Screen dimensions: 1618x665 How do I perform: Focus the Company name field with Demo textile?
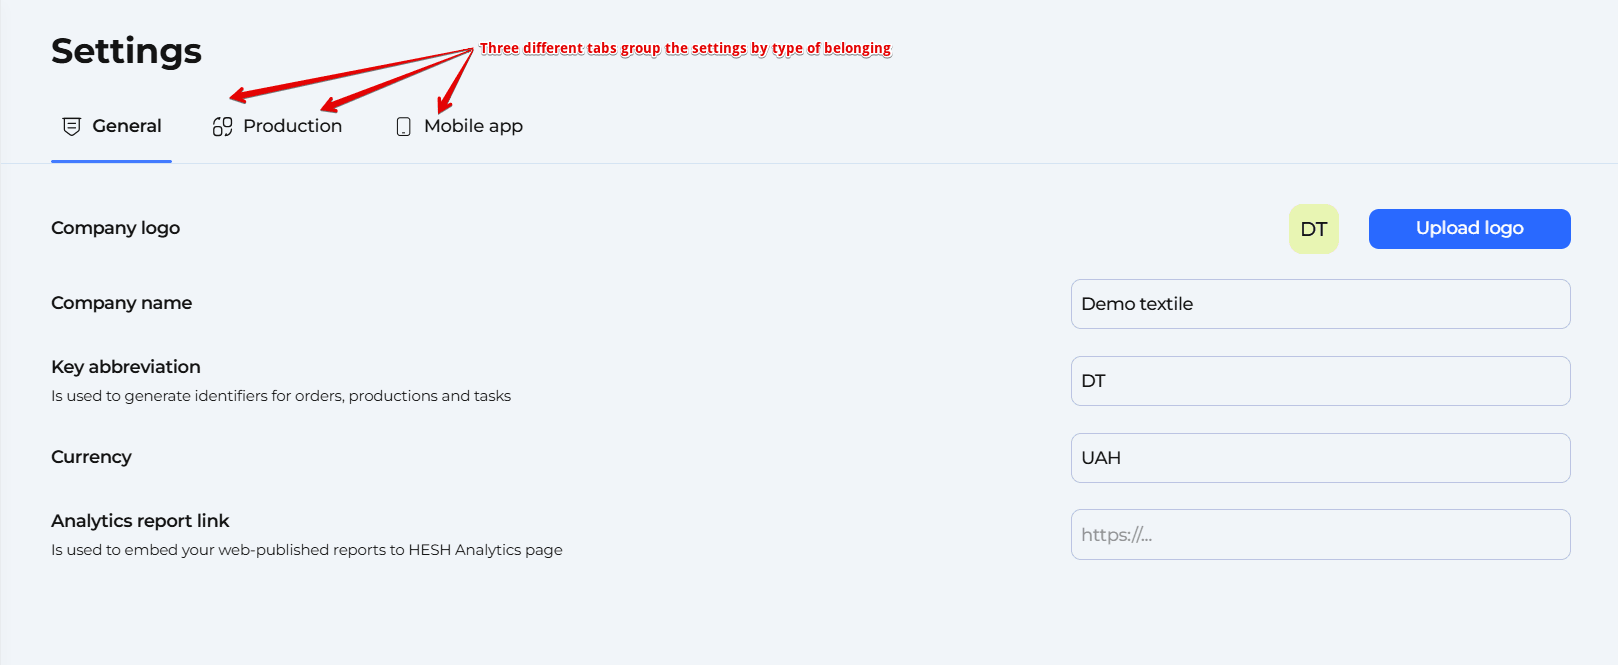(x=1320, y=304)
